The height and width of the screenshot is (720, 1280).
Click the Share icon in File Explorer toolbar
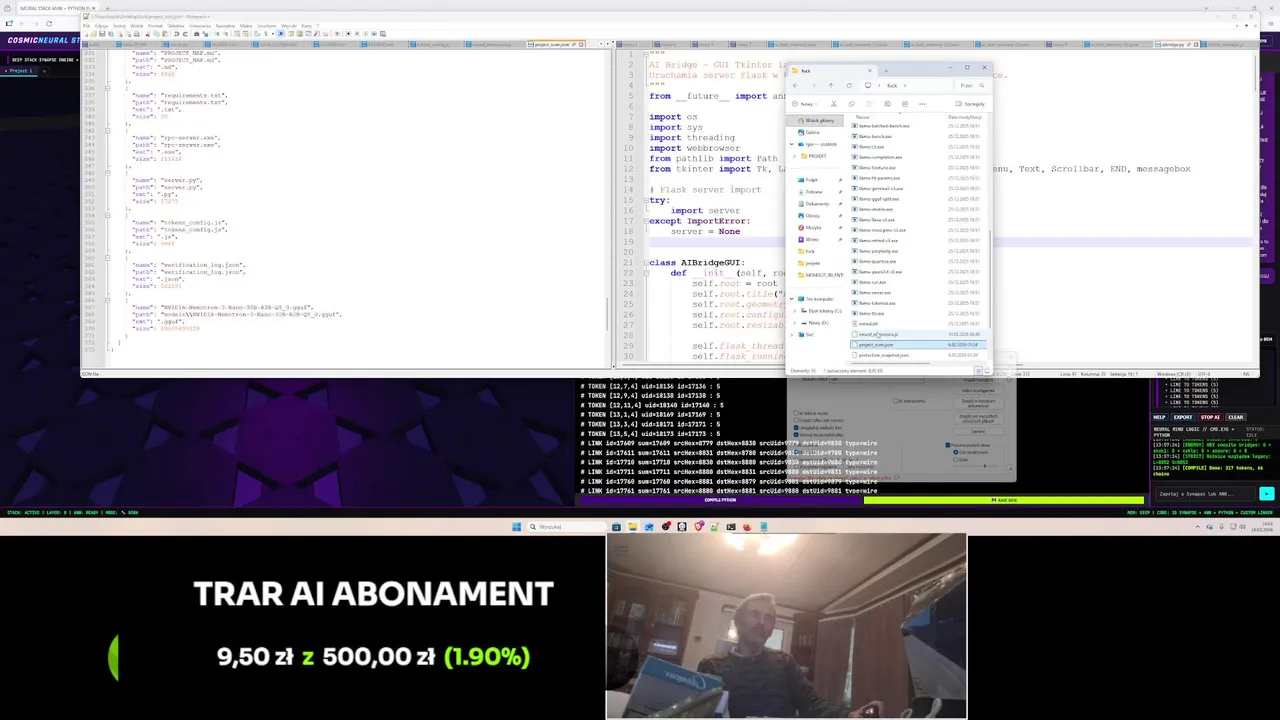coord(905,104)
